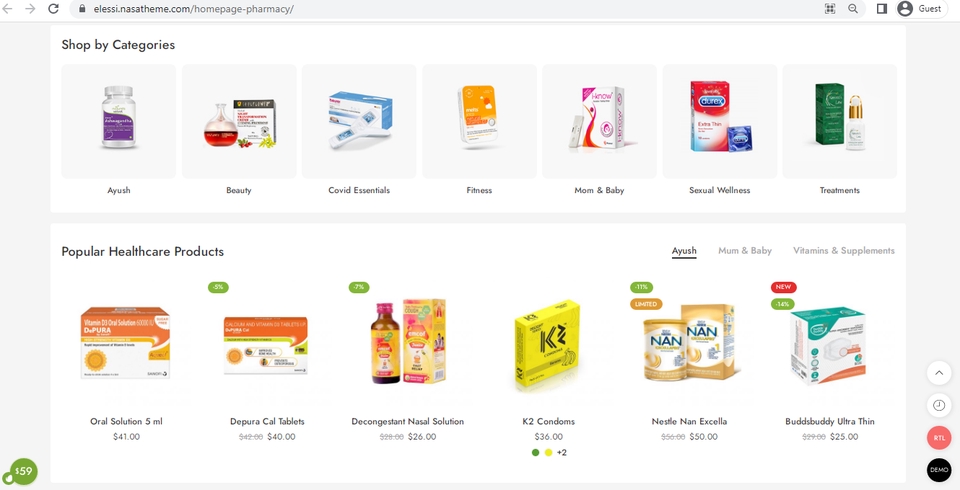The image size is (960, 490).
Task: Open the black DEMO button
Action: pyautogui.click(x=939, y=470)
